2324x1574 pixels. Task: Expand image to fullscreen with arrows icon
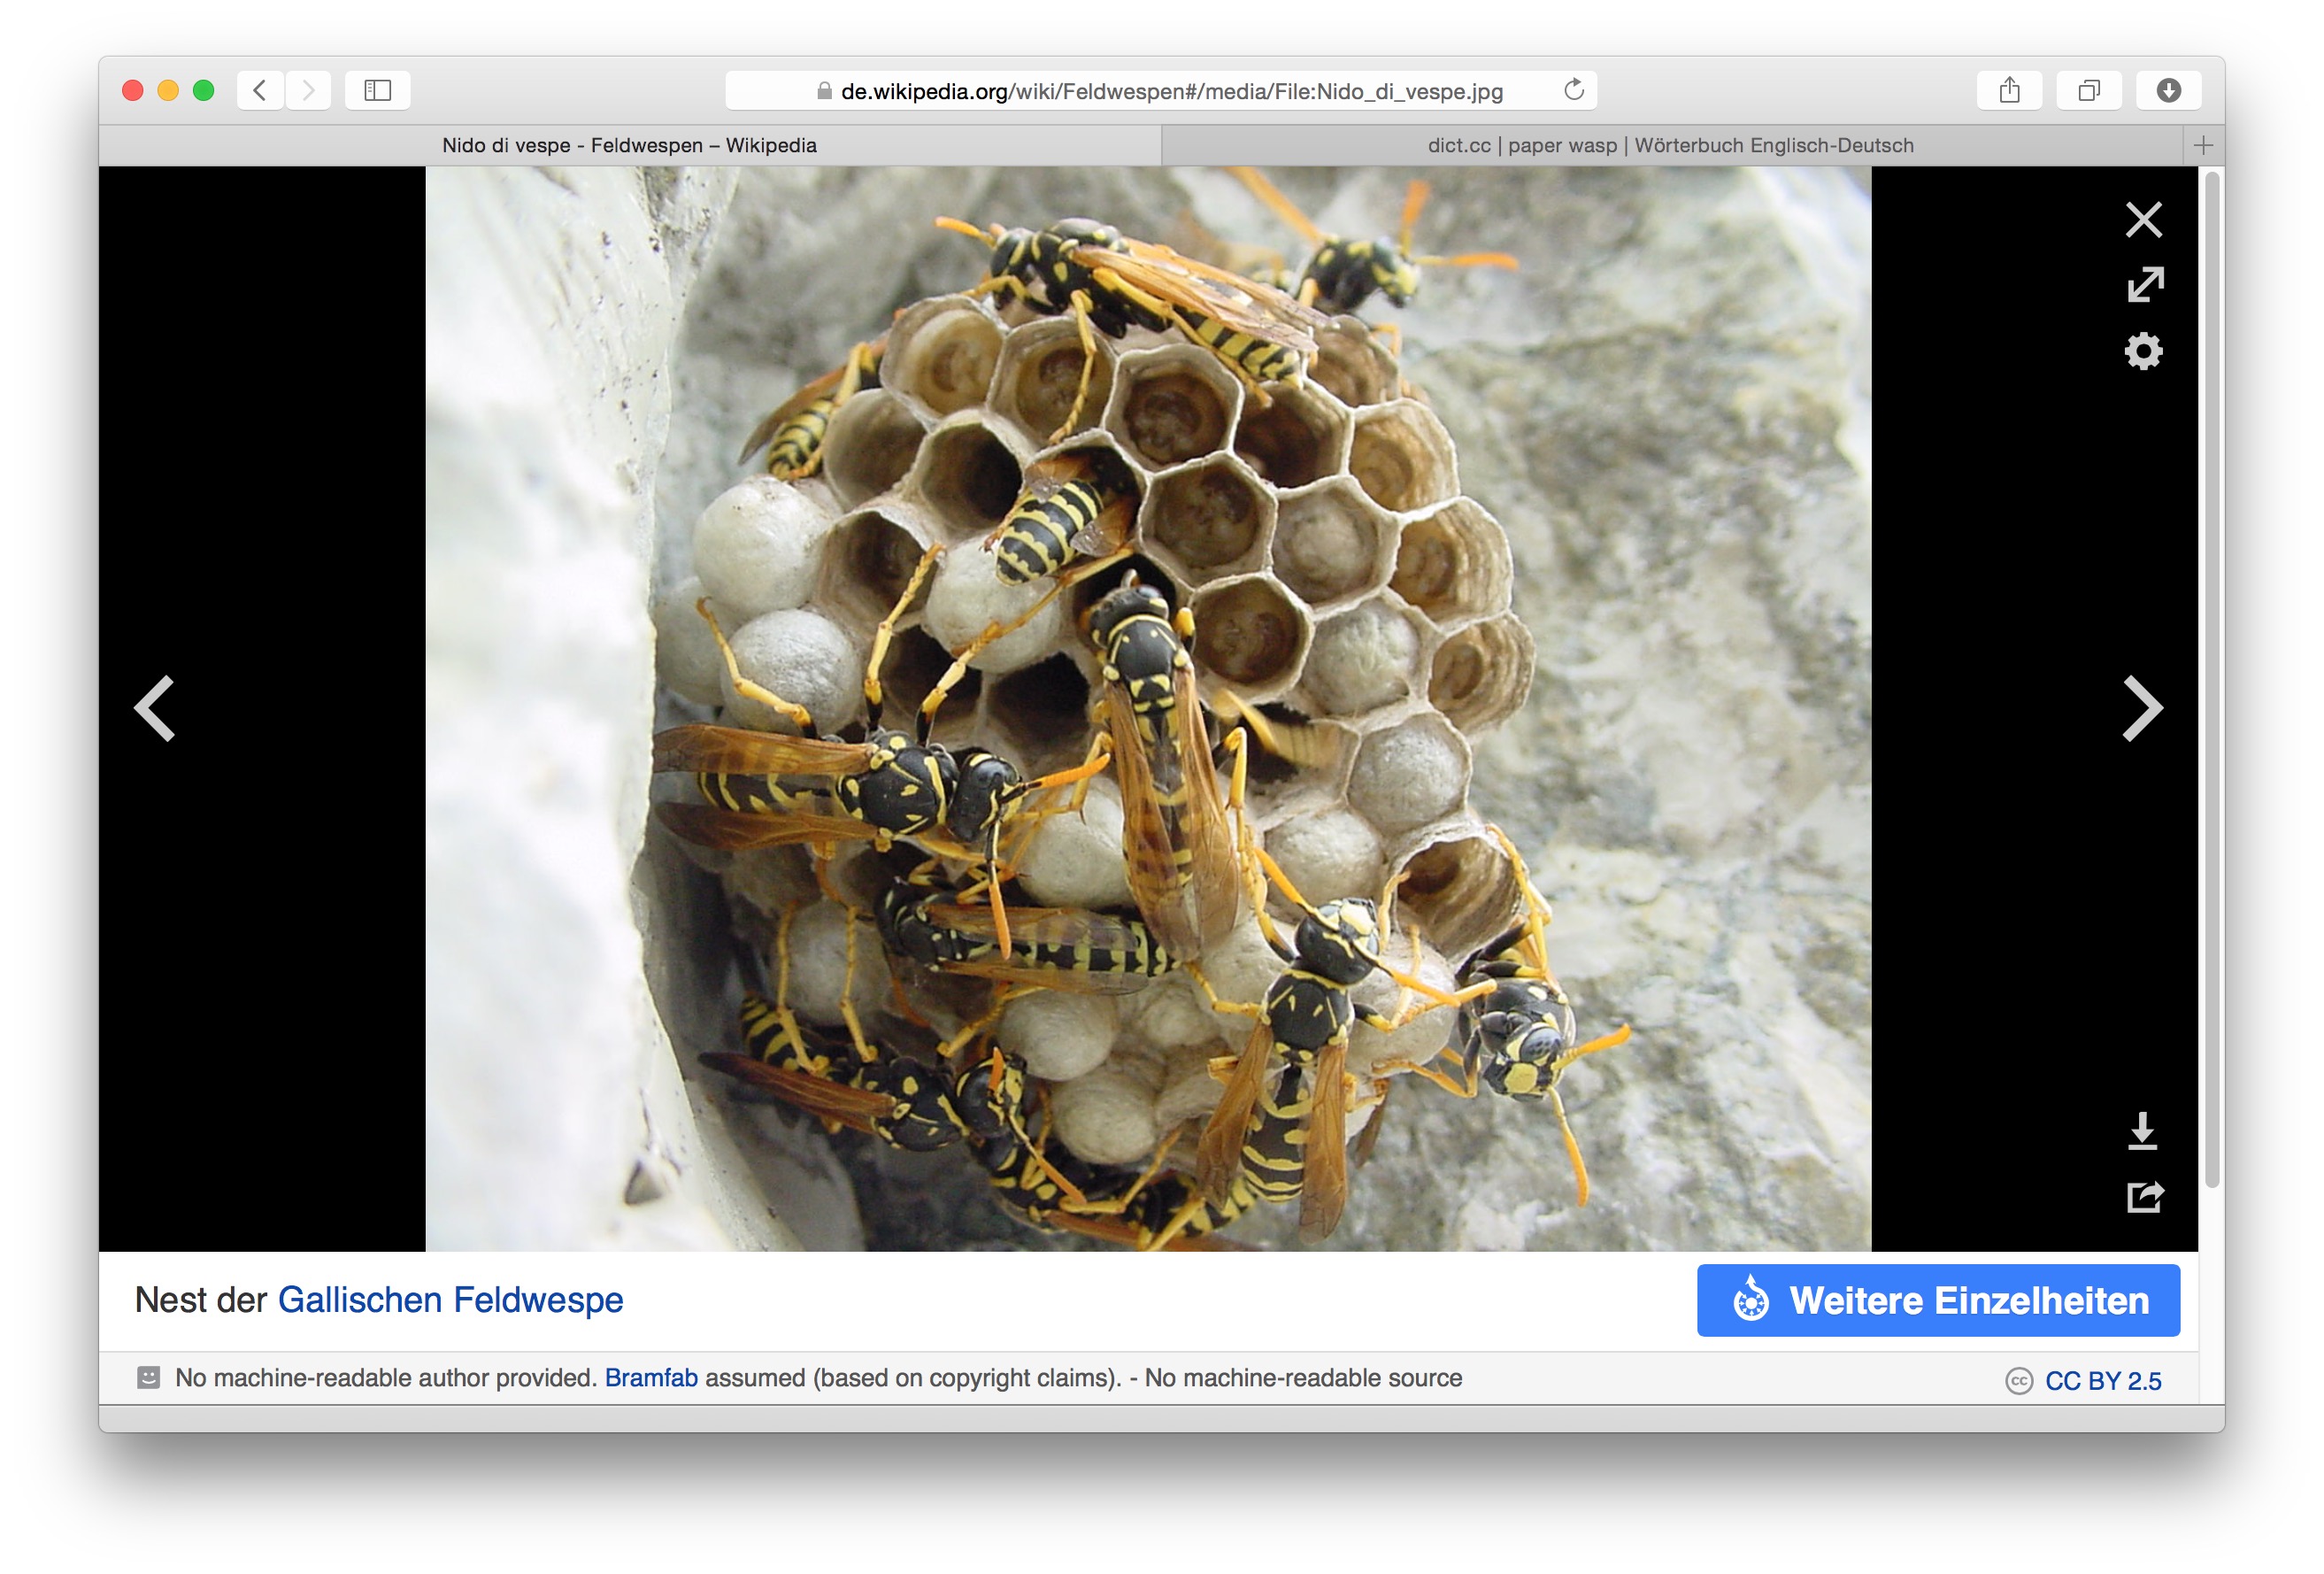2144,284
